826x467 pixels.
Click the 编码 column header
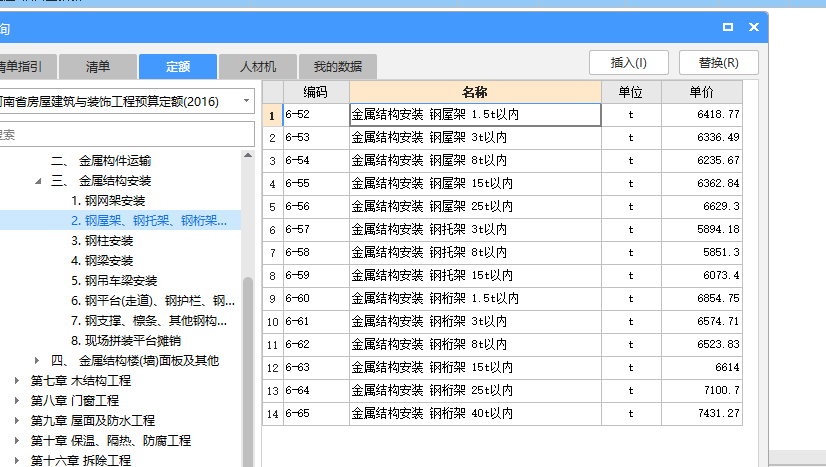click(316, 92)
